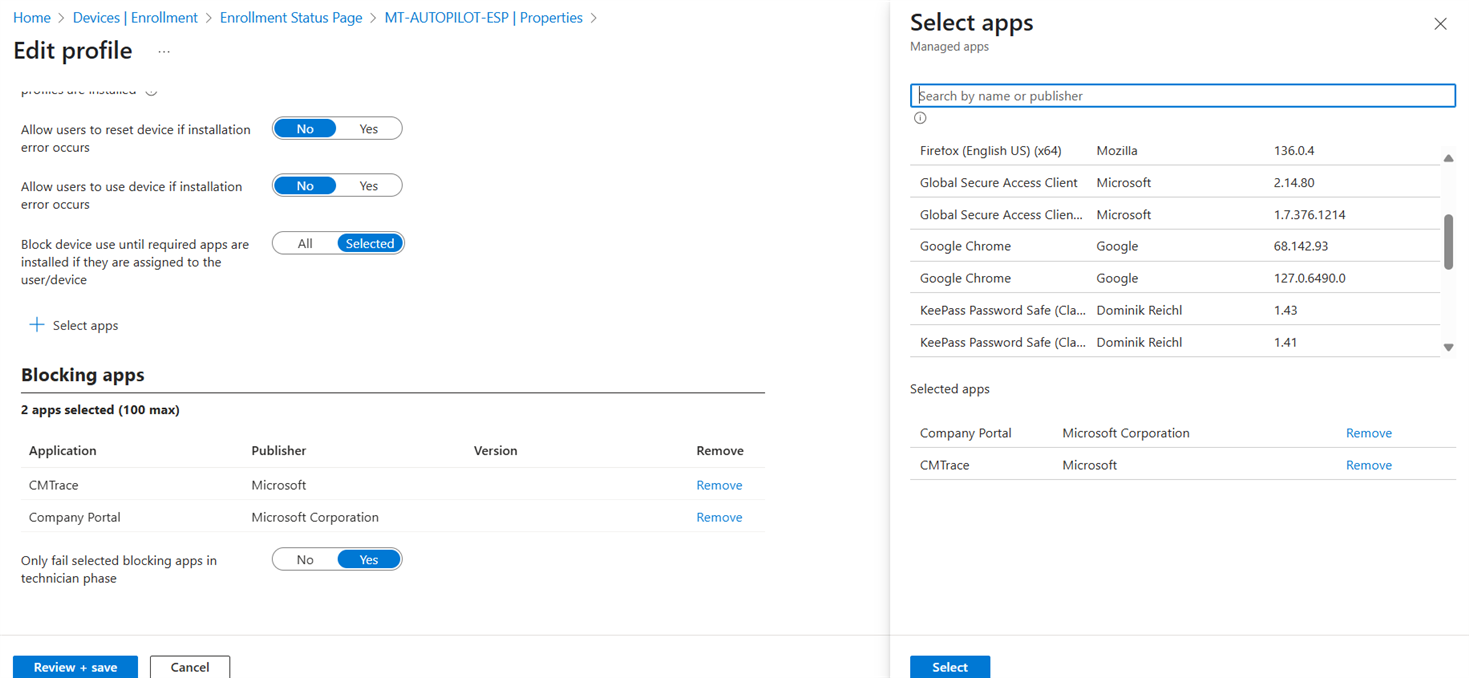Screen dimensions: 1469x678
Task: Select Global Secure Access Client version 2.14.80
Action: (x=1175, y=183)
